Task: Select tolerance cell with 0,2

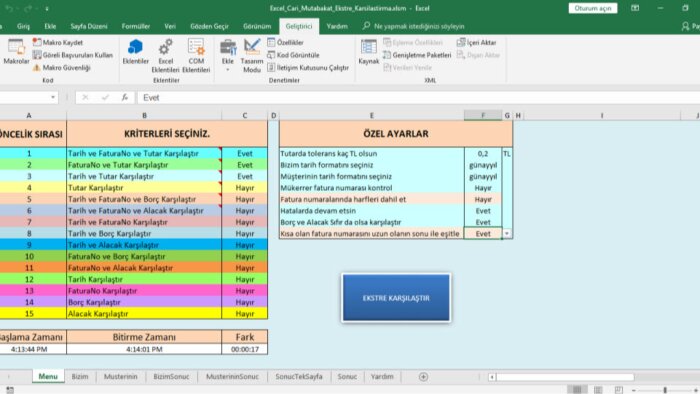Action: 483,153
